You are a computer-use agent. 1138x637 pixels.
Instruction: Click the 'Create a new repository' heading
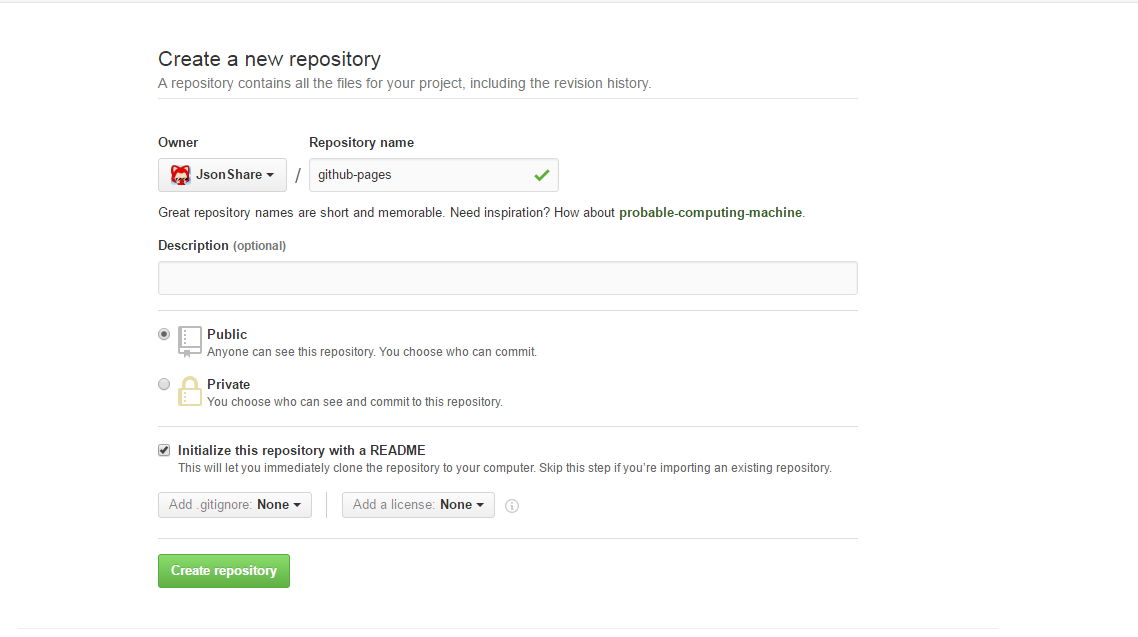(x=269, y=59)
